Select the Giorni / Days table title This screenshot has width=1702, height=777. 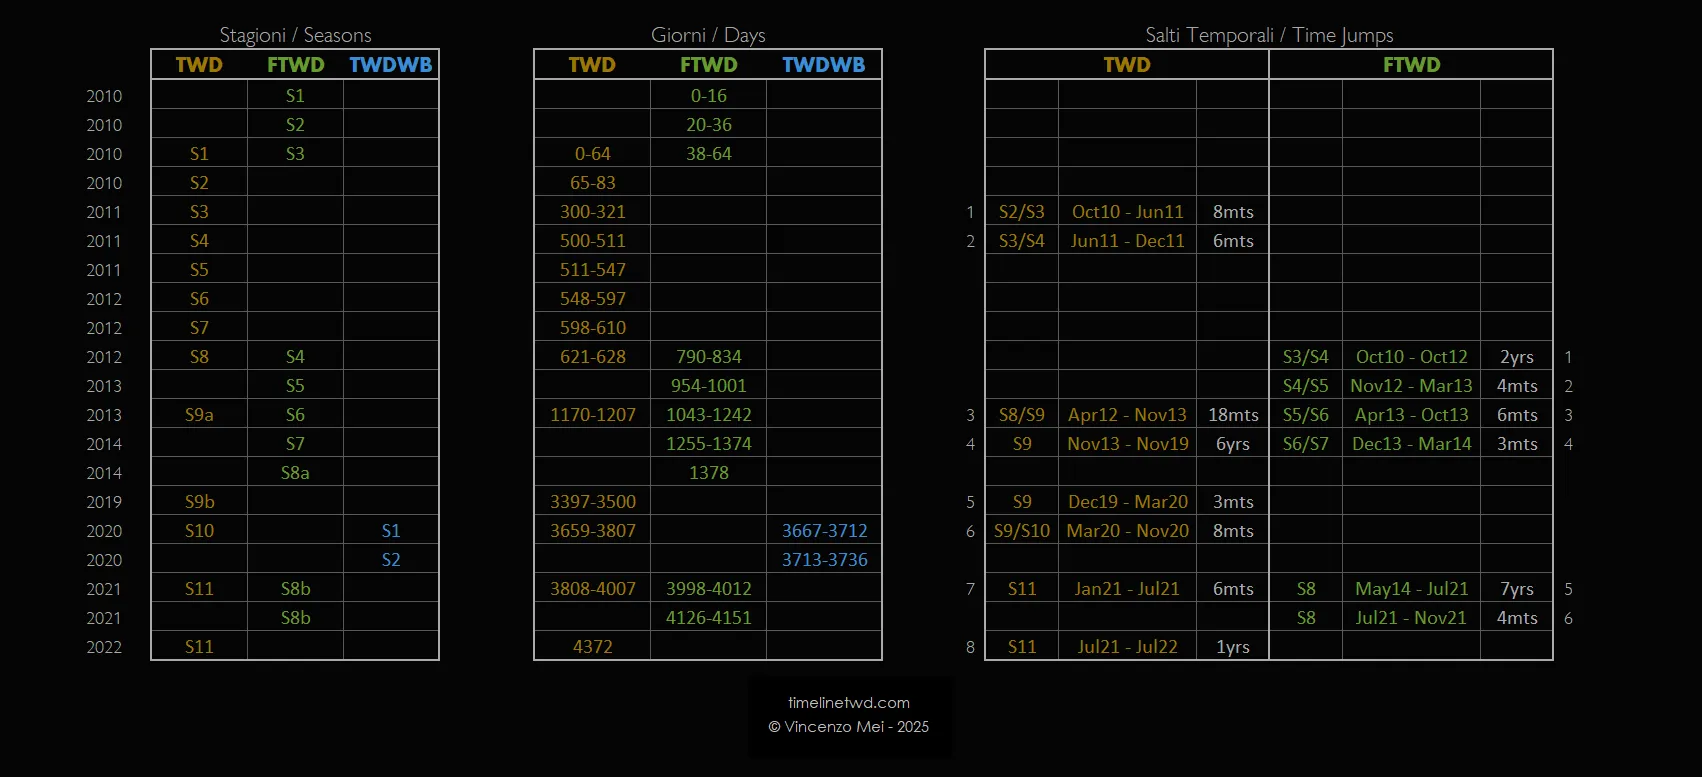tap(708, 36)
